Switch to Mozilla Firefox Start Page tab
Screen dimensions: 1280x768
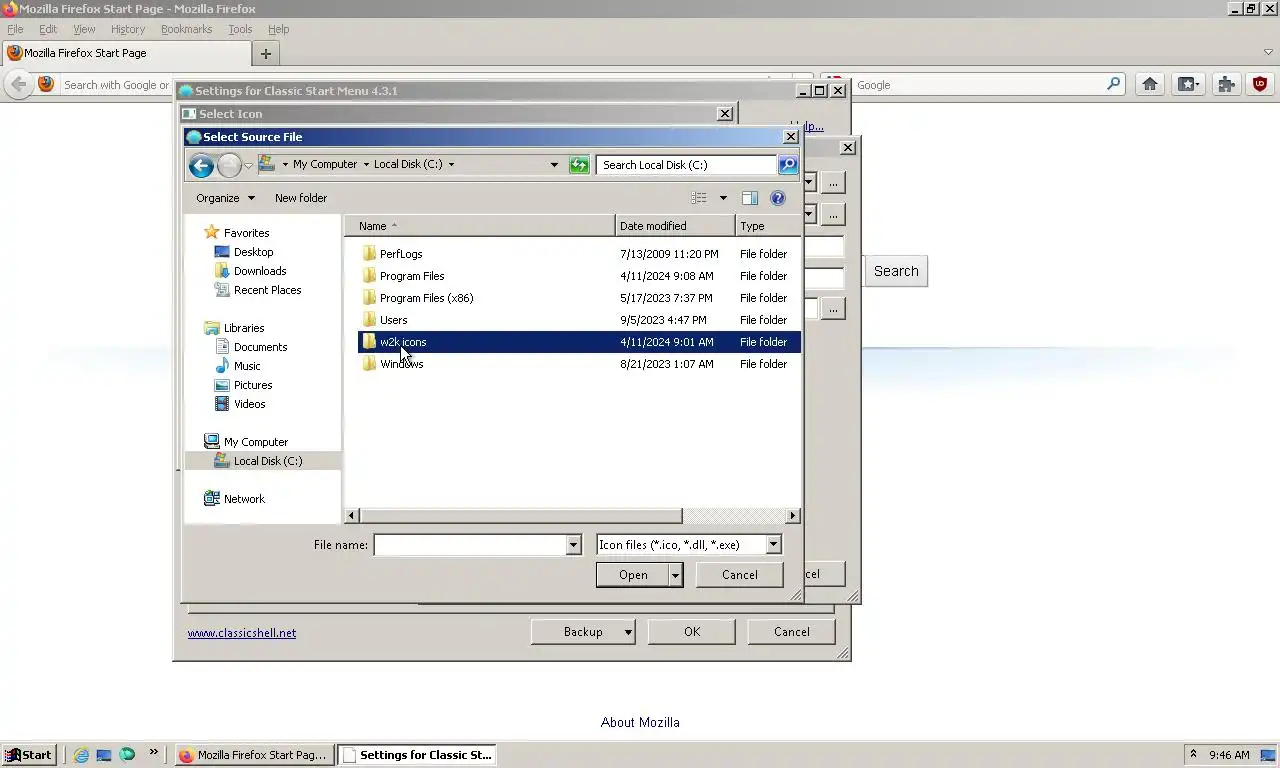pos(126,53)
